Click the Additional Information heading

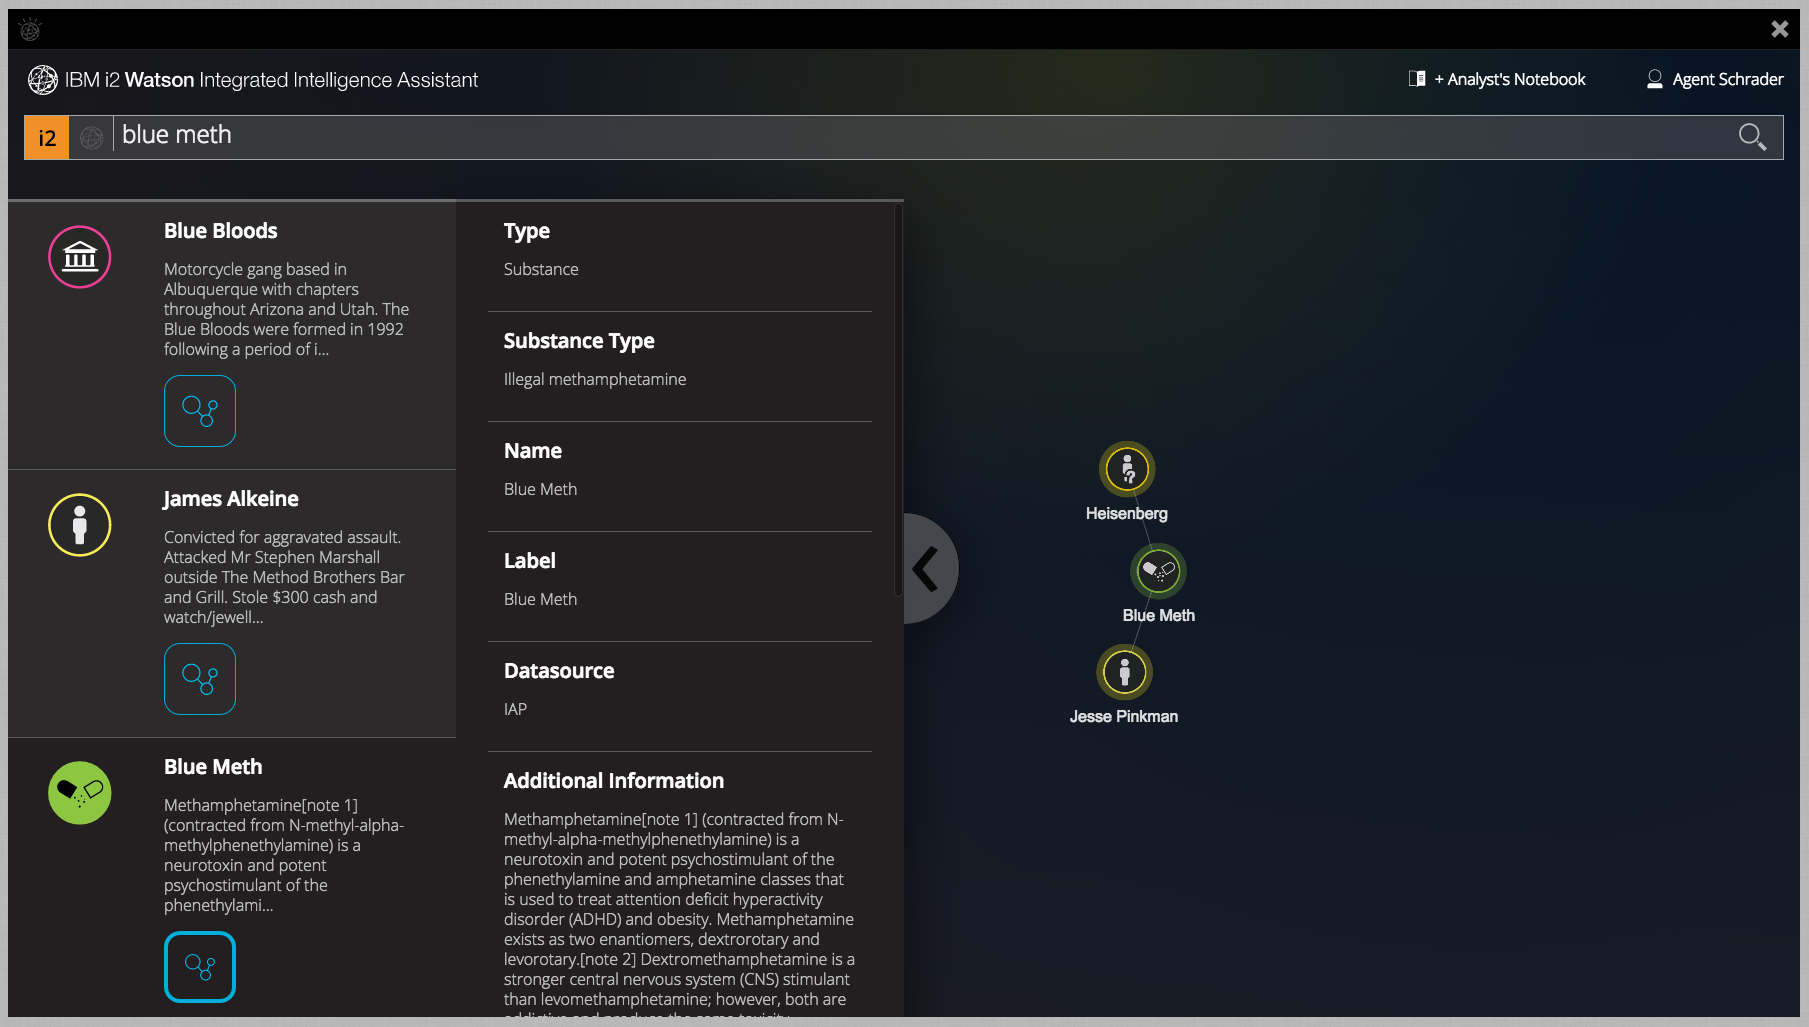pyautogui.click(x=614, y=781)
